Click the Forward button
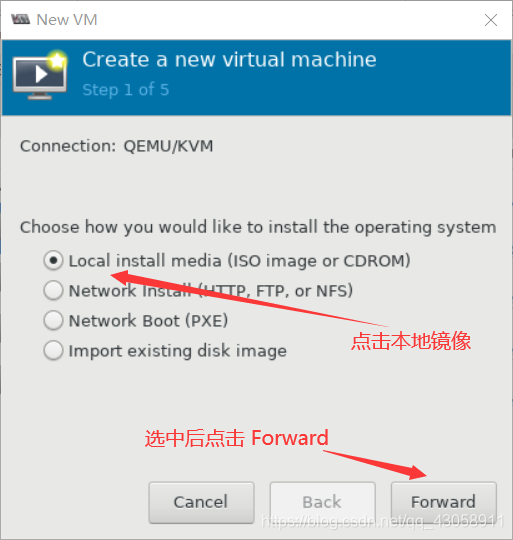This screenshot has width=513, height=540. [443, 502]
